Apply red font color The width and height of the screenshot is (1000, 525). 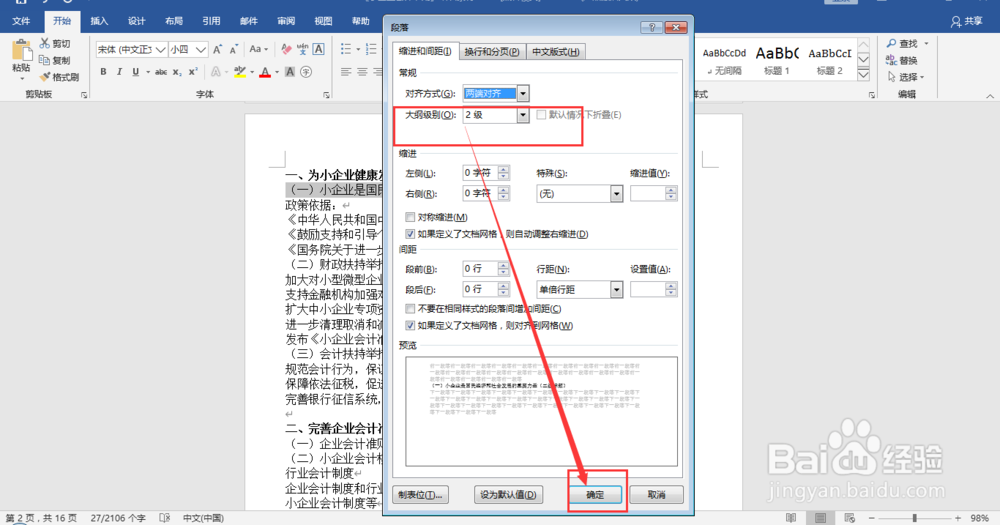[265, 72]
